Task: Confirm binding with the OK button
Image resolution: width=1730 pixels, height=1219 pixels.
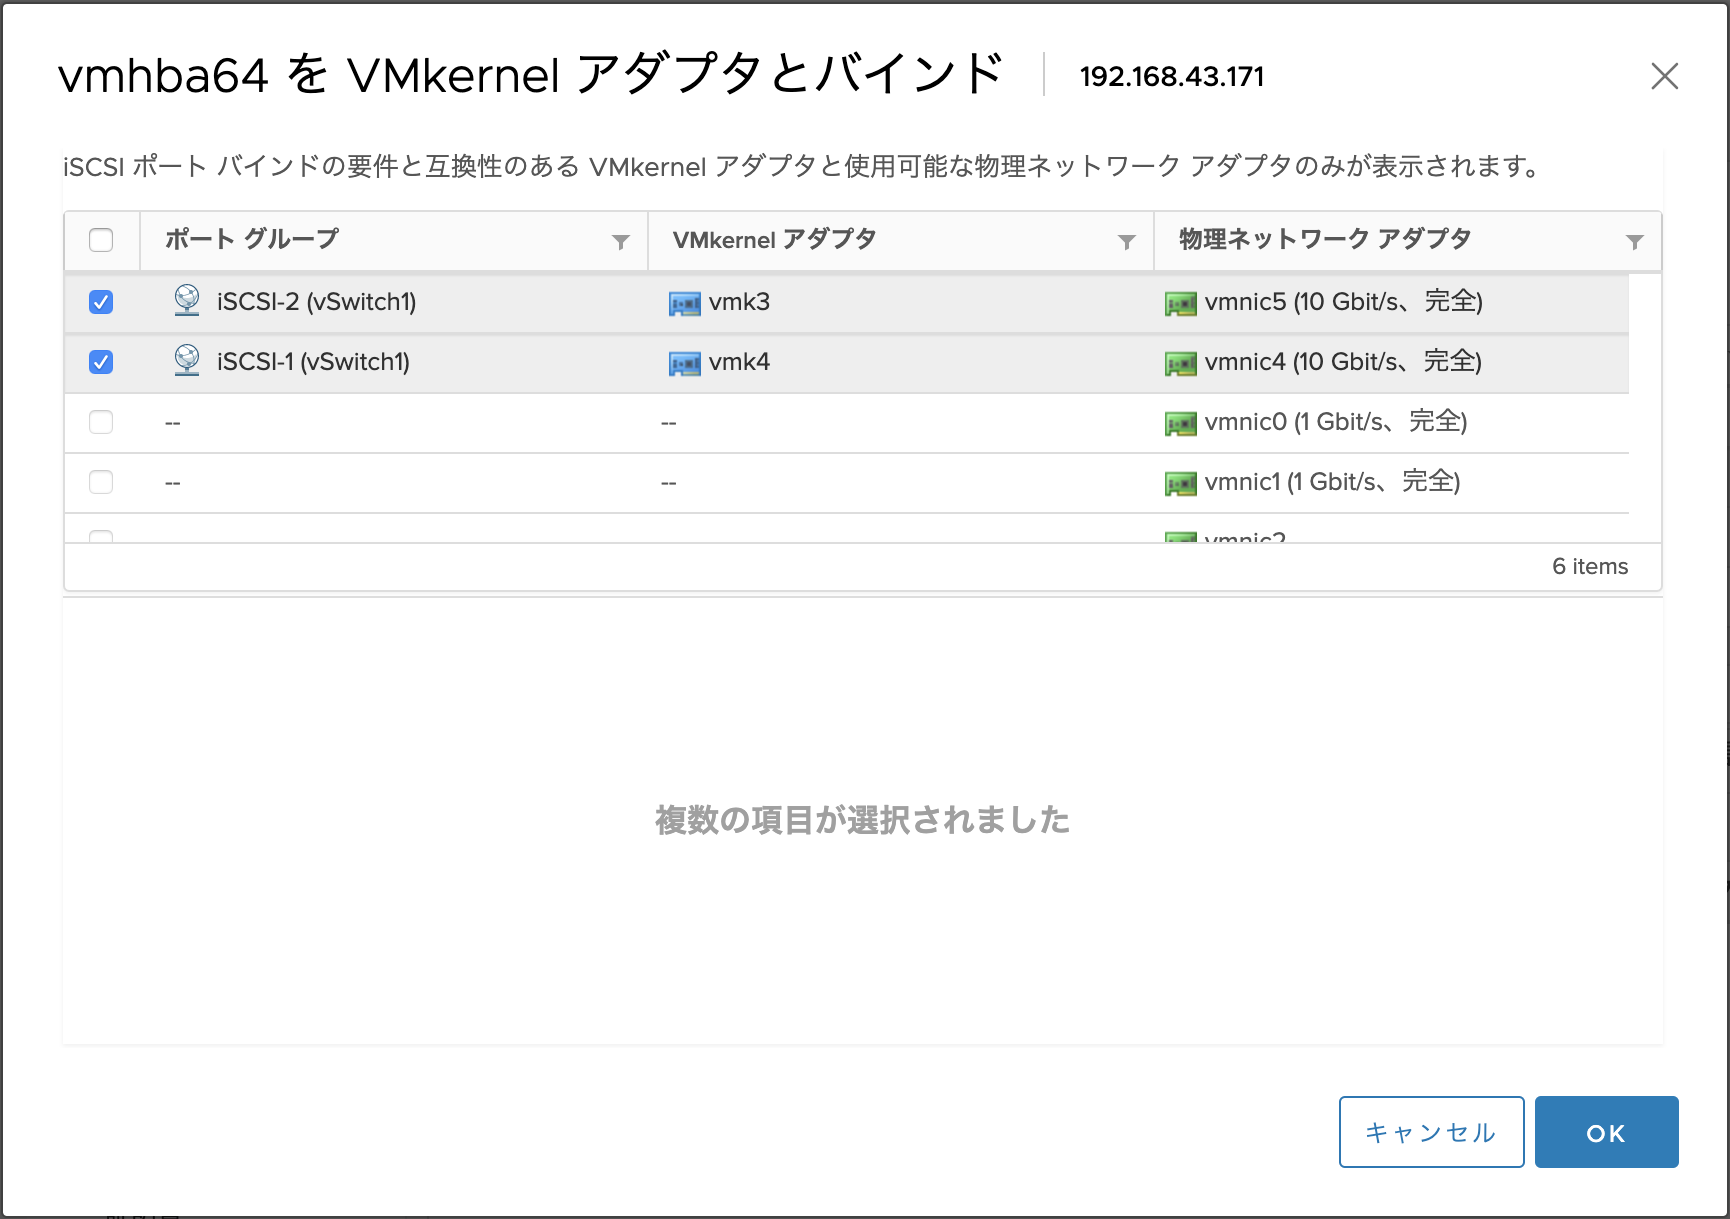Action: click(1607, 1132)
